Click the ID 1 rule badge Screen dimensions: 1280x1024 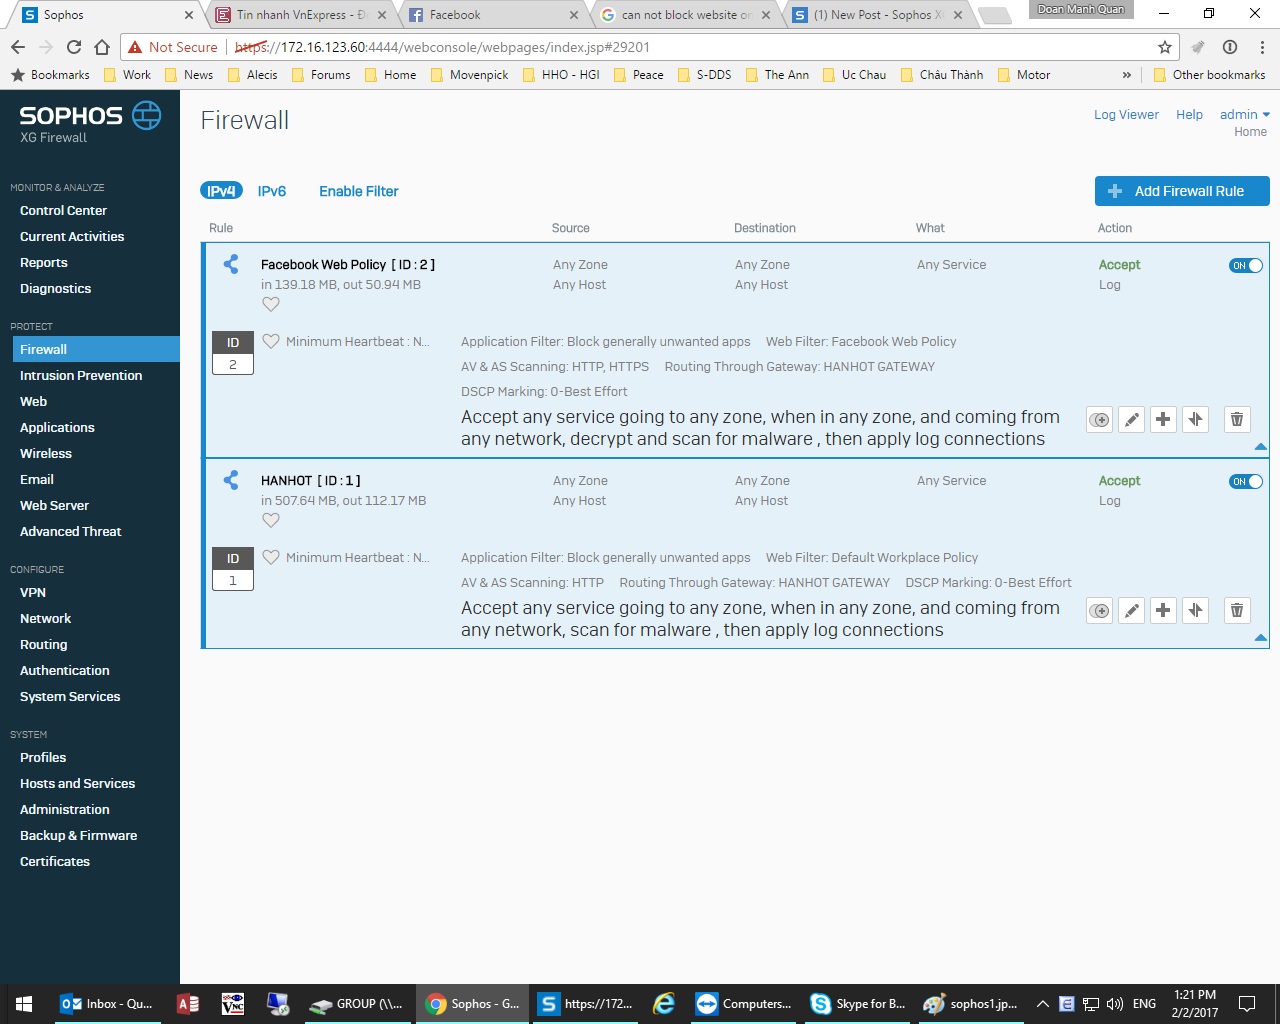point(233,569)
